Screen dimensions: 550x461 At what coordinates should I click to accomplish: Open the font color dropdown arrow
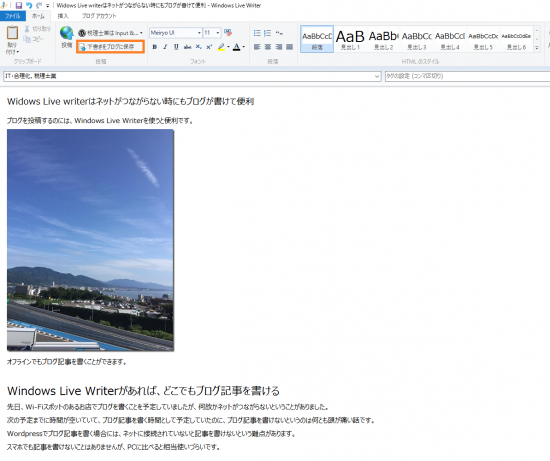tap(244, 47)
